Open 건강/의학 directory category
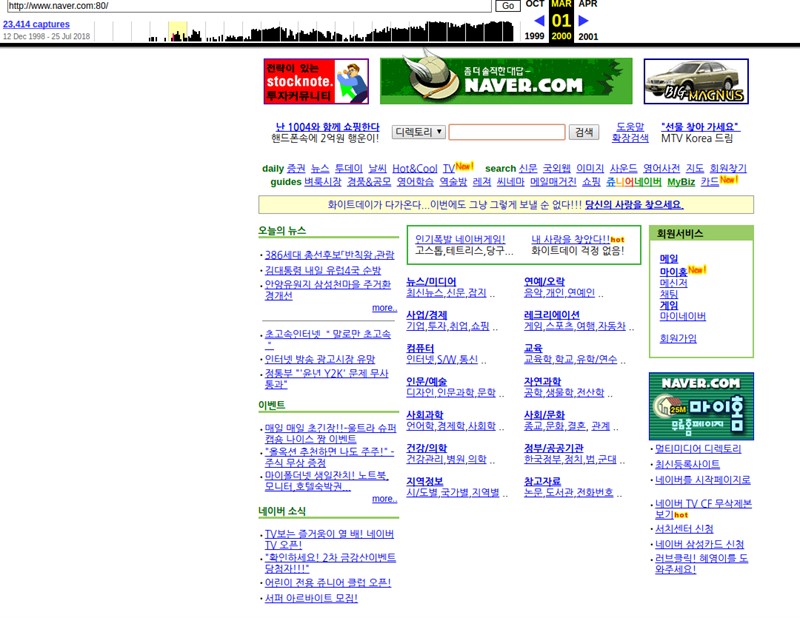Image resolution: width=800 pixels, height=618 pixels. point(427,448)
